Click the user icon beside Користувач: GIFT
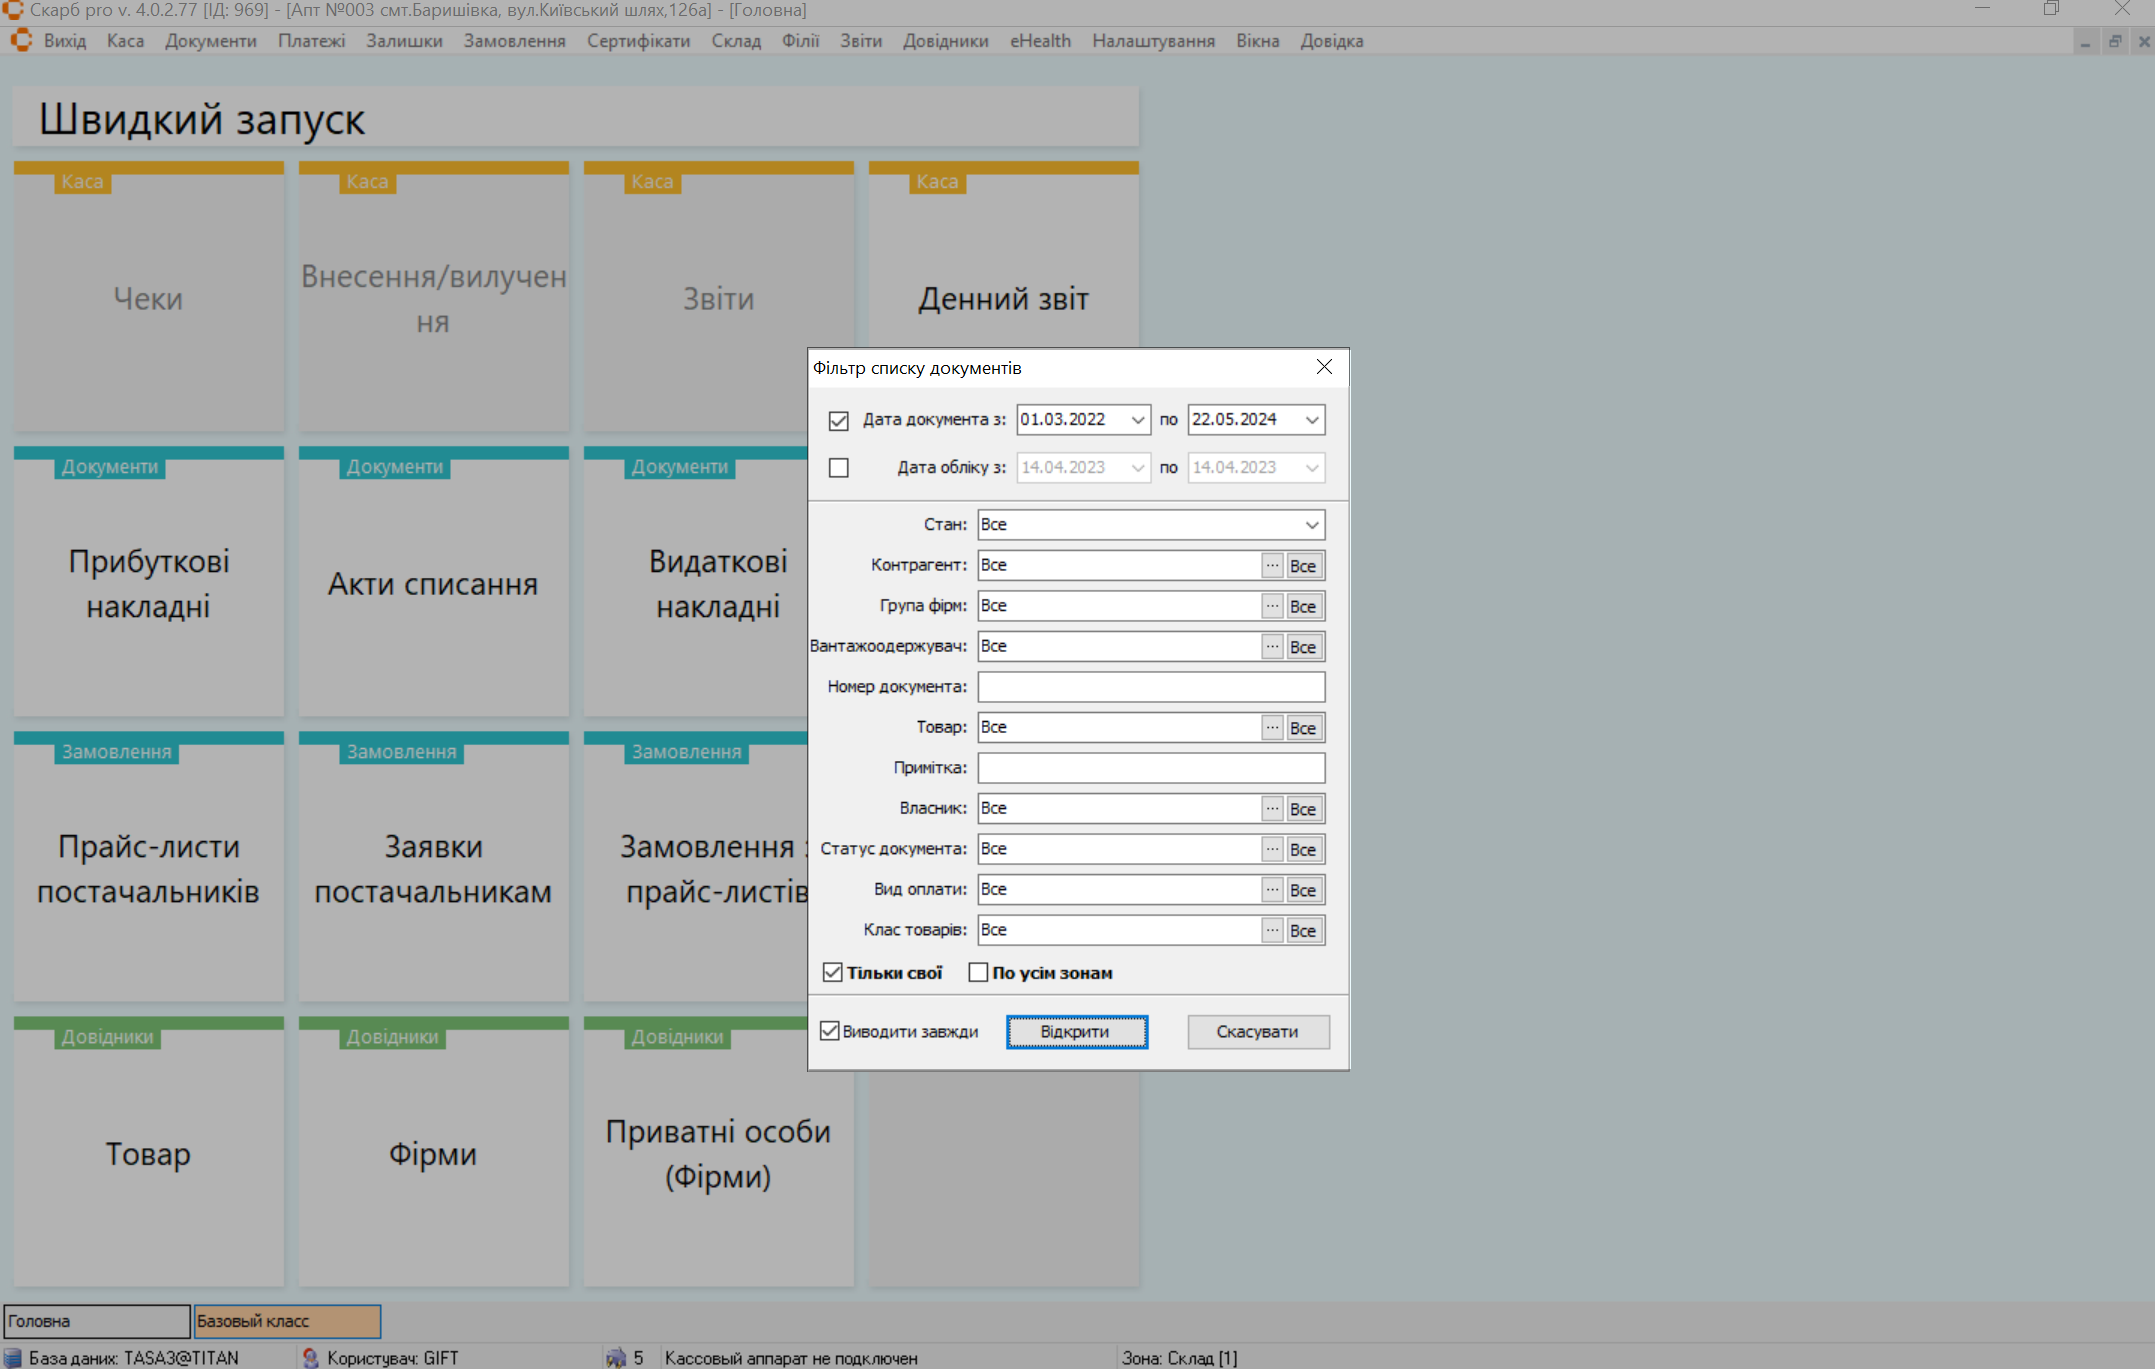The image size is (2155, 1369). tap(310, 1357)
